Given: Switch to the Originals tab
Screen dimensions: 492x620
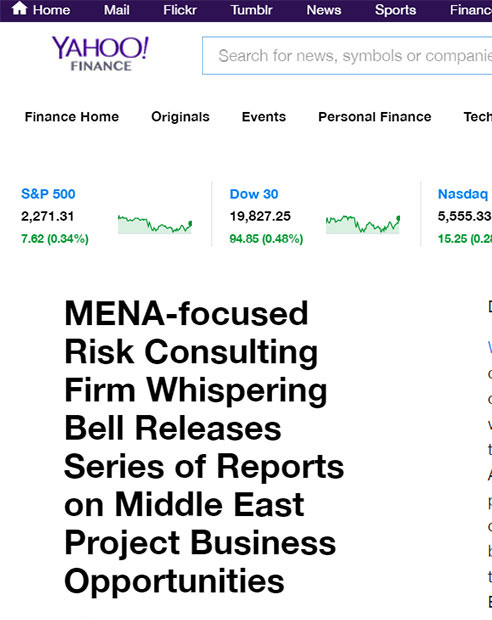Looking at the screenshot, I should tap(180, 117).
